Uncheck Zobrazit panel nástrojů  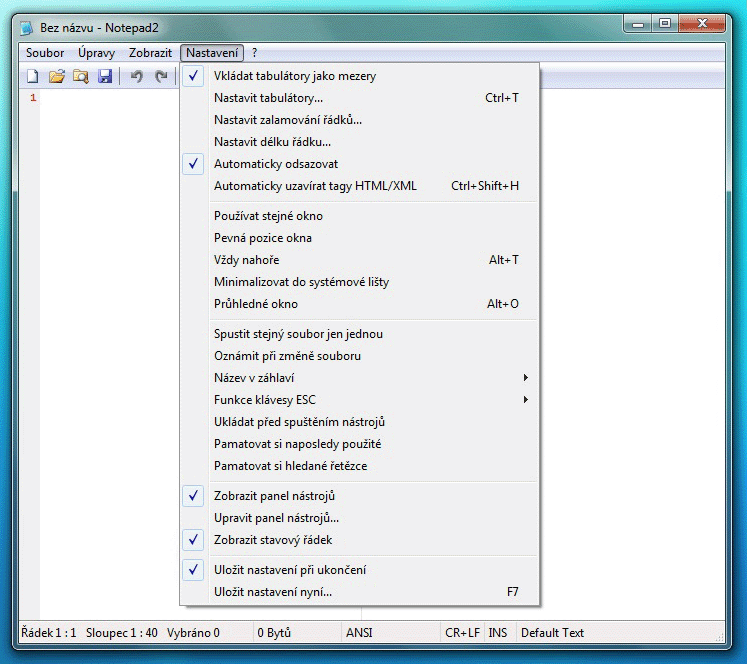point(360,496)
